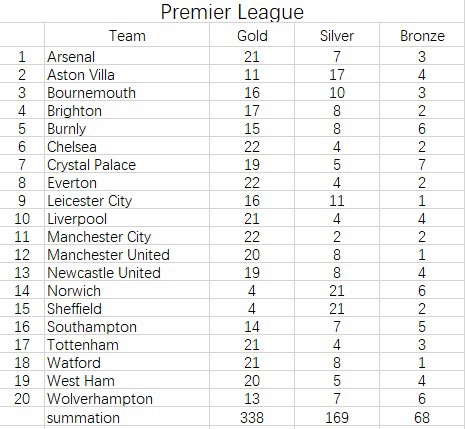Screen dimensions: 465x429
Task: Select the Silver column header cell
Action: point(337,35)
